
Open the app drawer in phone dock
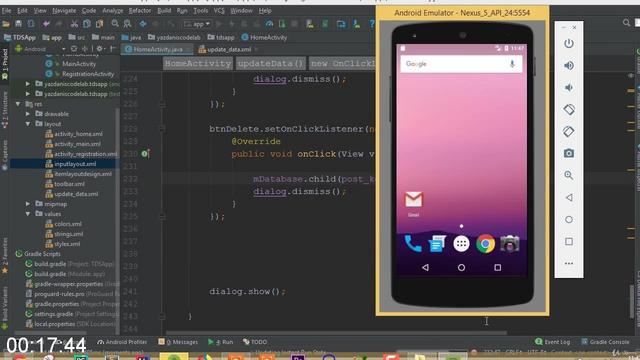461,244
